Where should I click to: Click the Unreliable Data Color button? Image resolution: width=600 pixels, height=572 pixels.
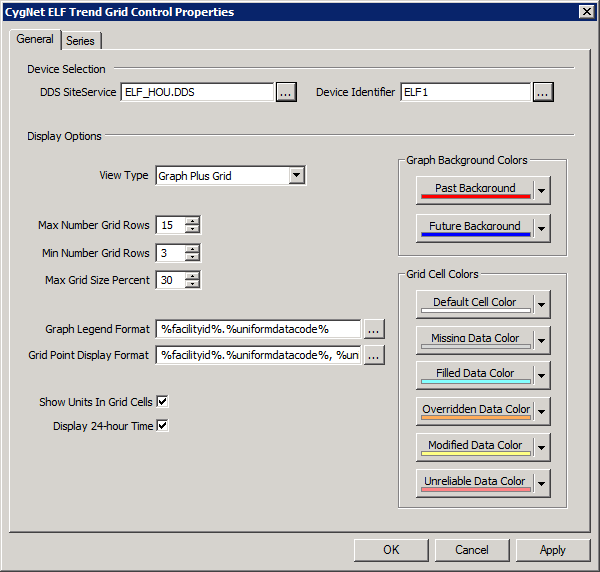click(475, 483)
